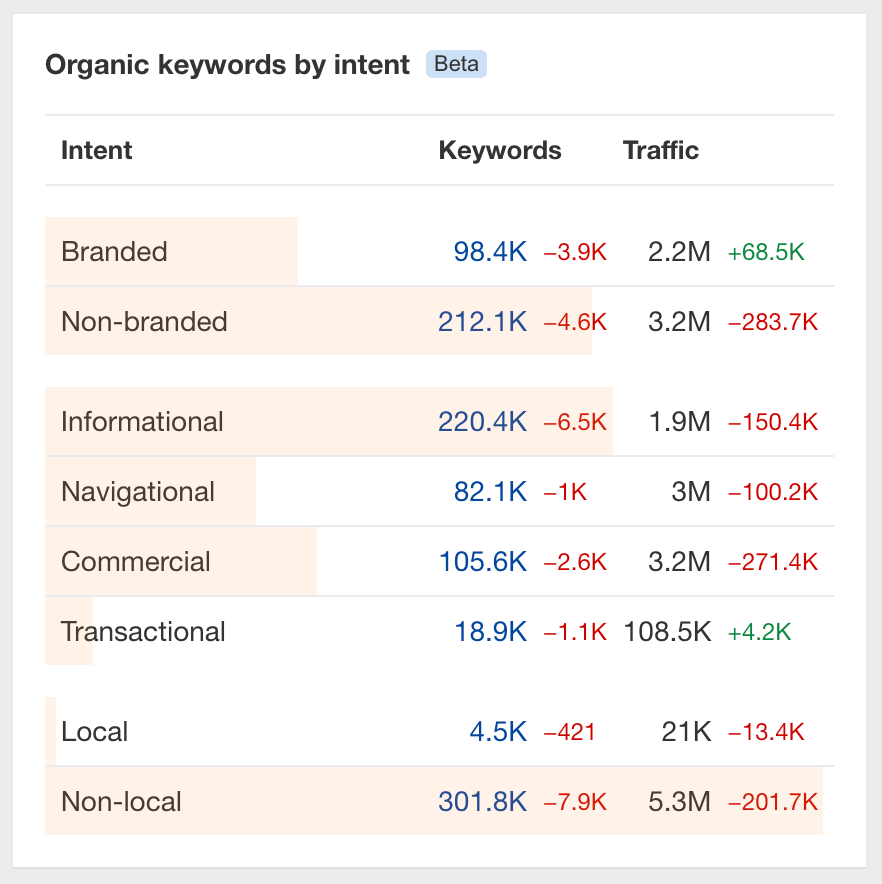This screenshot has width=882, height=884.
Task: Sort by the Traffic column header
Action: click(x=660, y=150)
